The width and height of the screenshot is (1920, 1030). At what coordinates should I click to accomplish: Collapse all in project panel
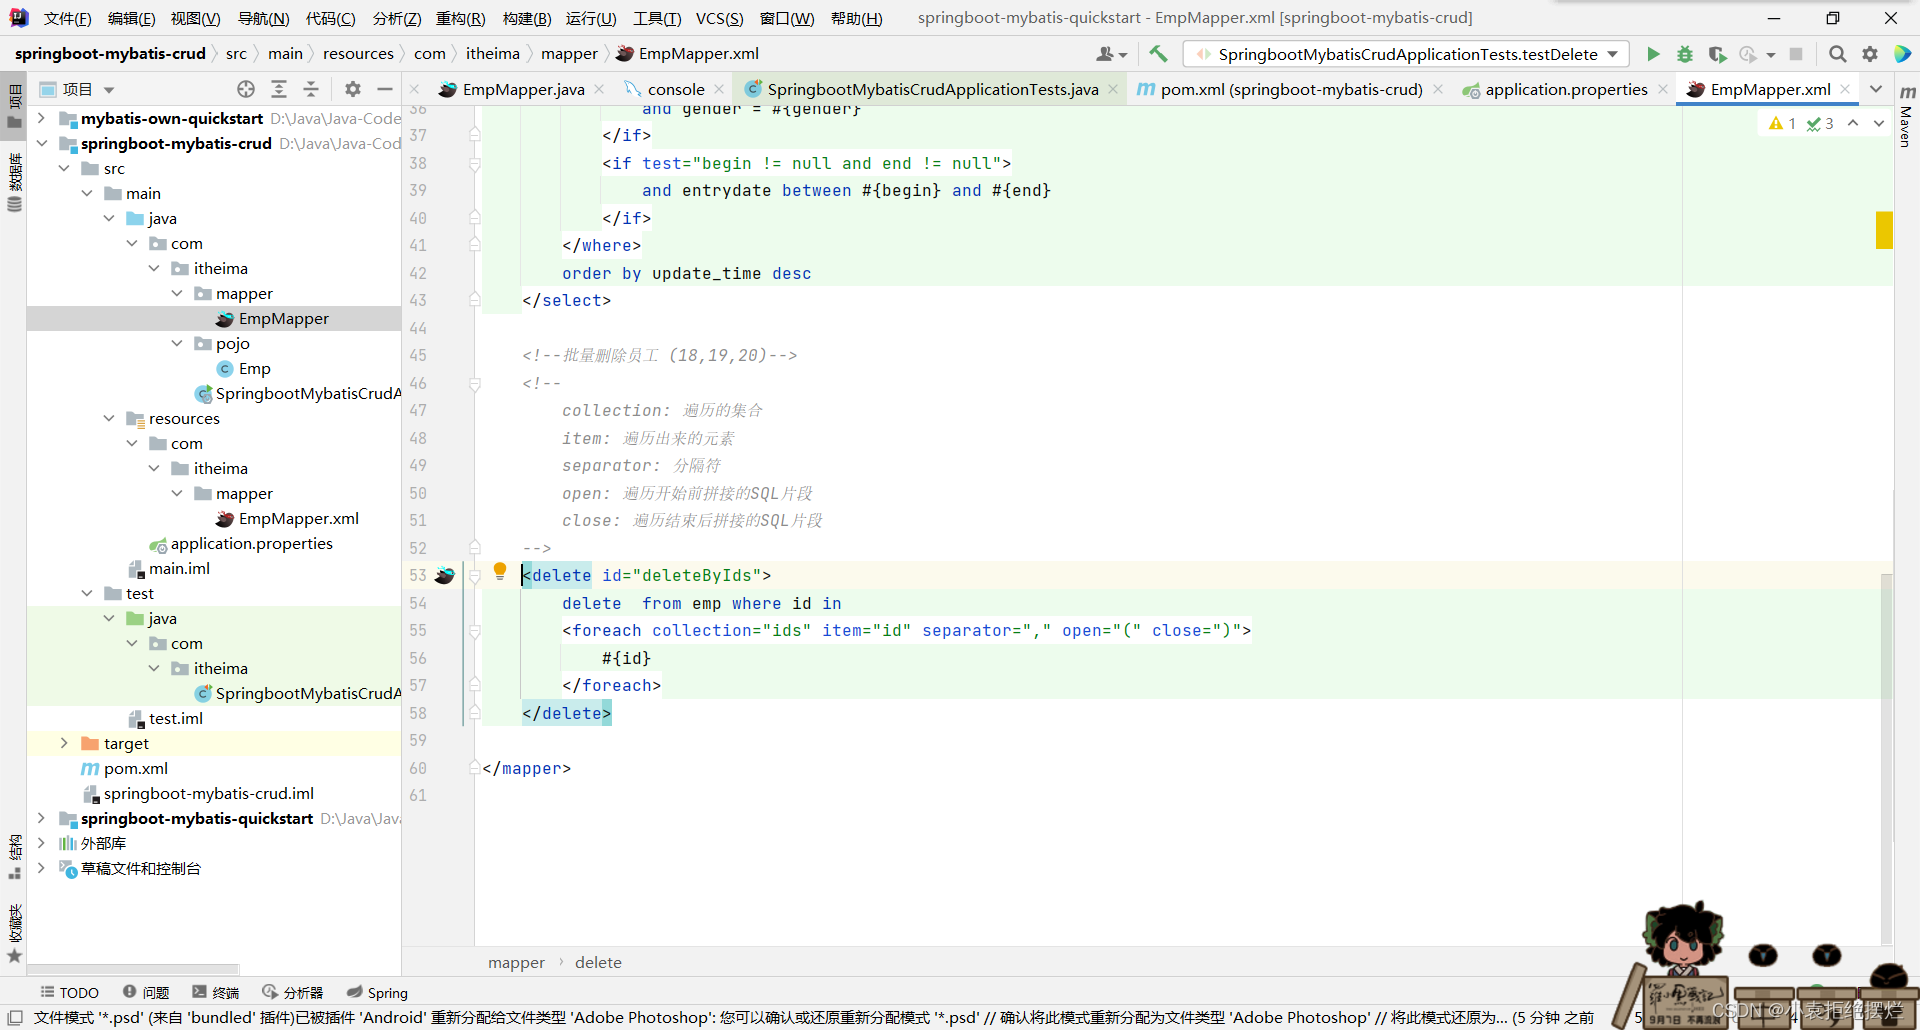(x=311, y=89)
